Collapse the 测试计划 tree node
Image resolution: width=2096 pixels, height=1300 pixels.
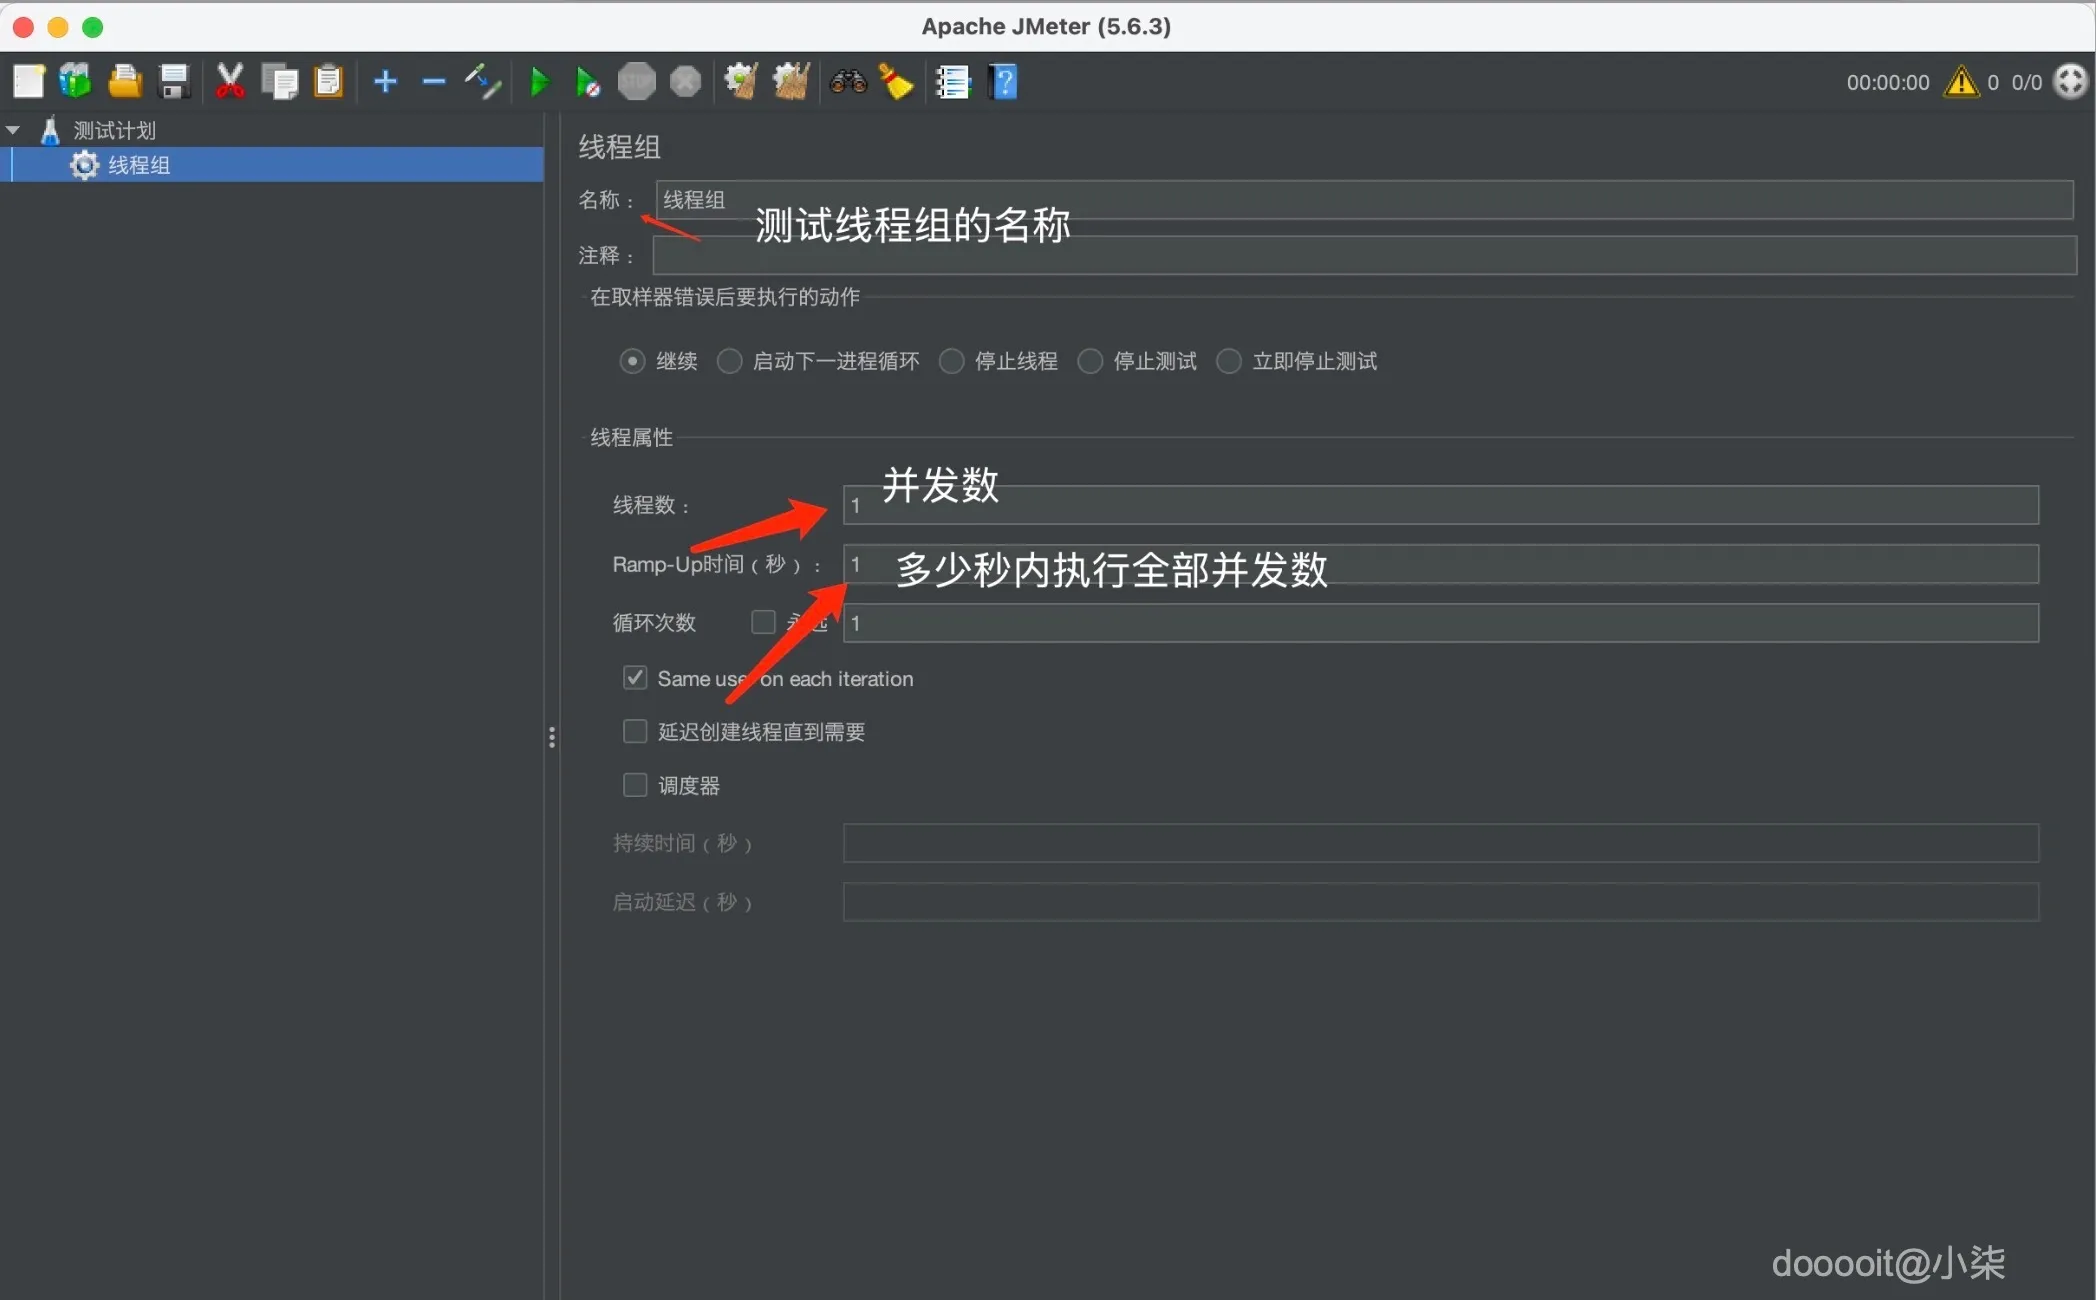(14, 129)
